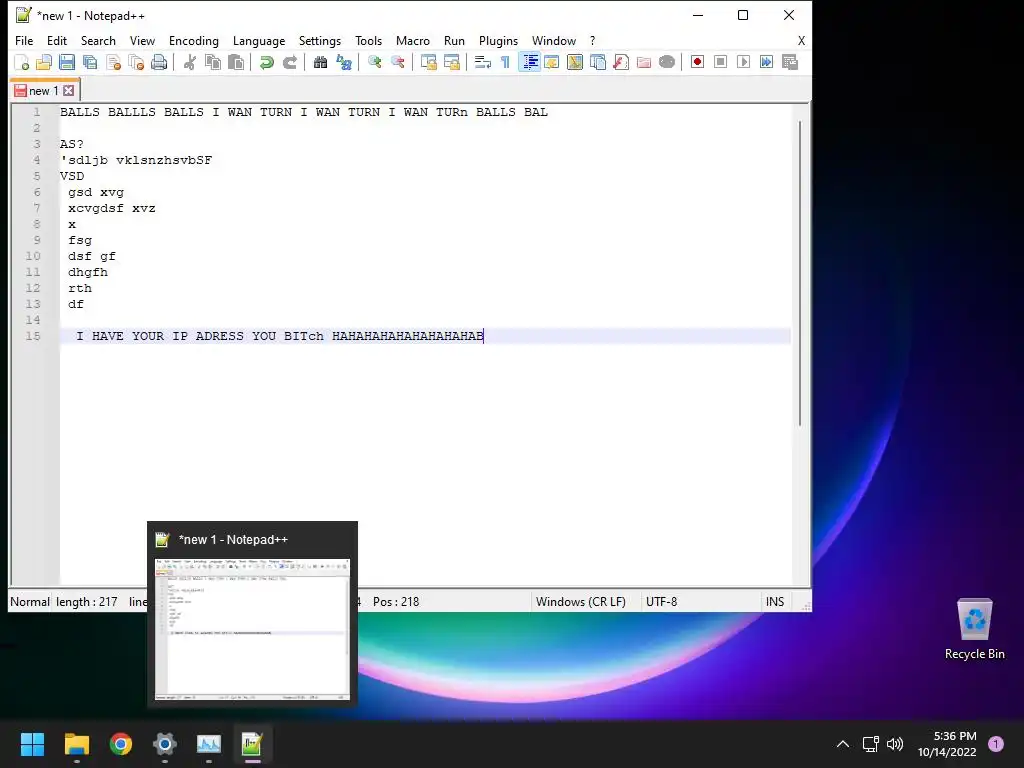Open Find with the binoculars icon
This screenshot has width=1024, height=768.
[x=320, y=63]
